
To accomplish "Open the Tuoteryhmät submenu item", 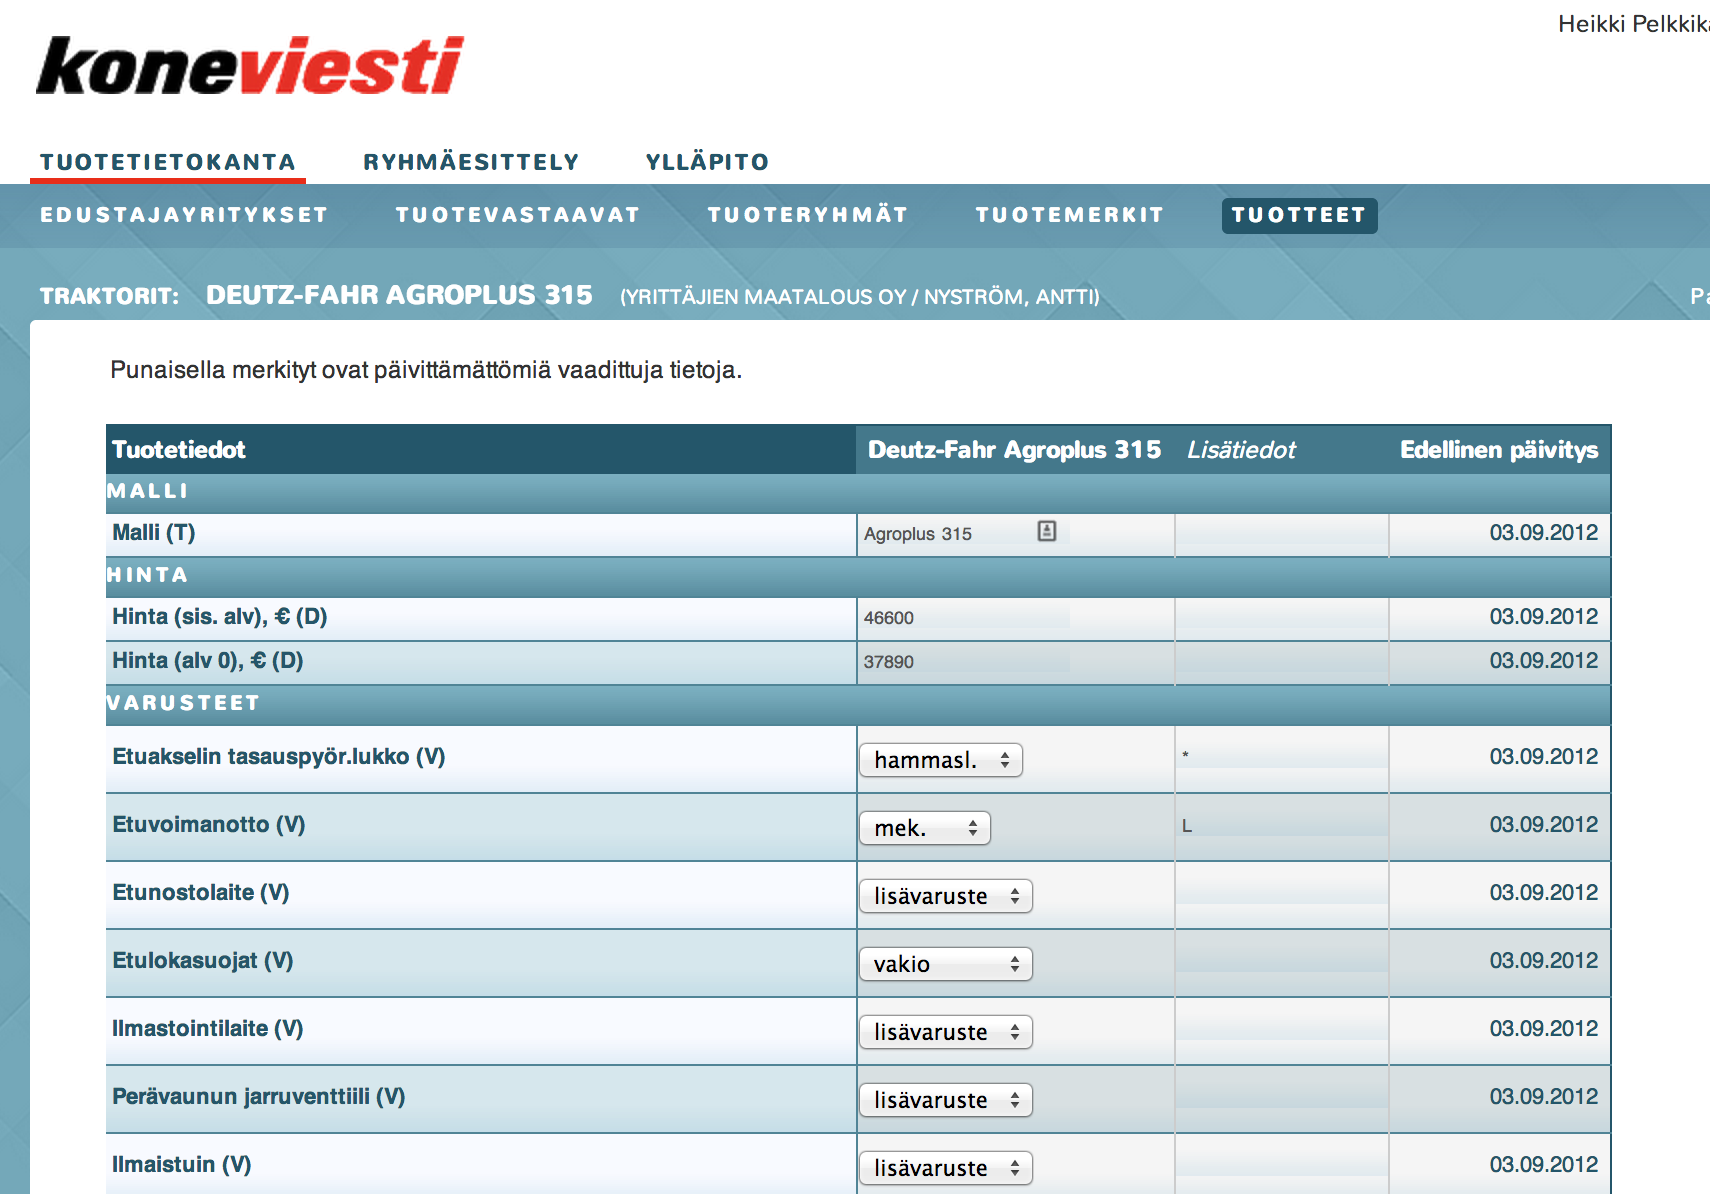I will (x=808, y=215).
